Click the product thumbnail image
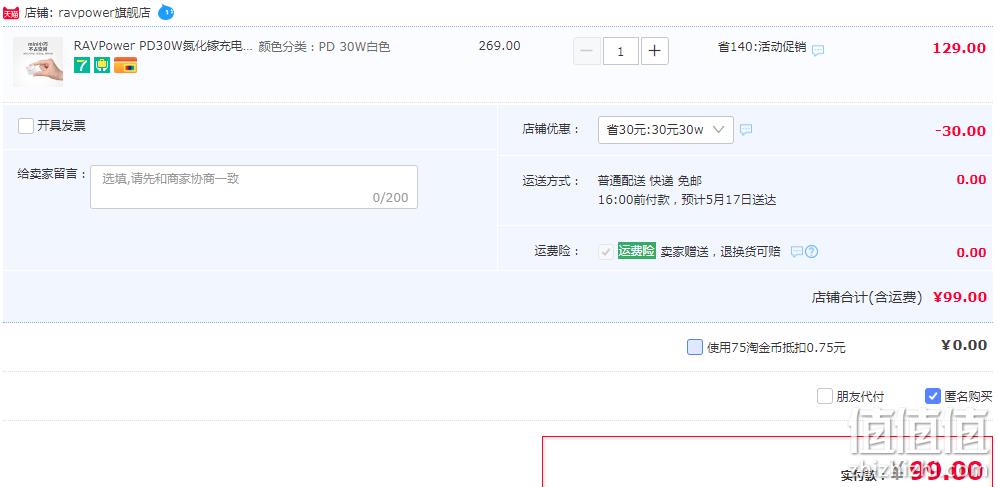 click(x=38, y=62)
